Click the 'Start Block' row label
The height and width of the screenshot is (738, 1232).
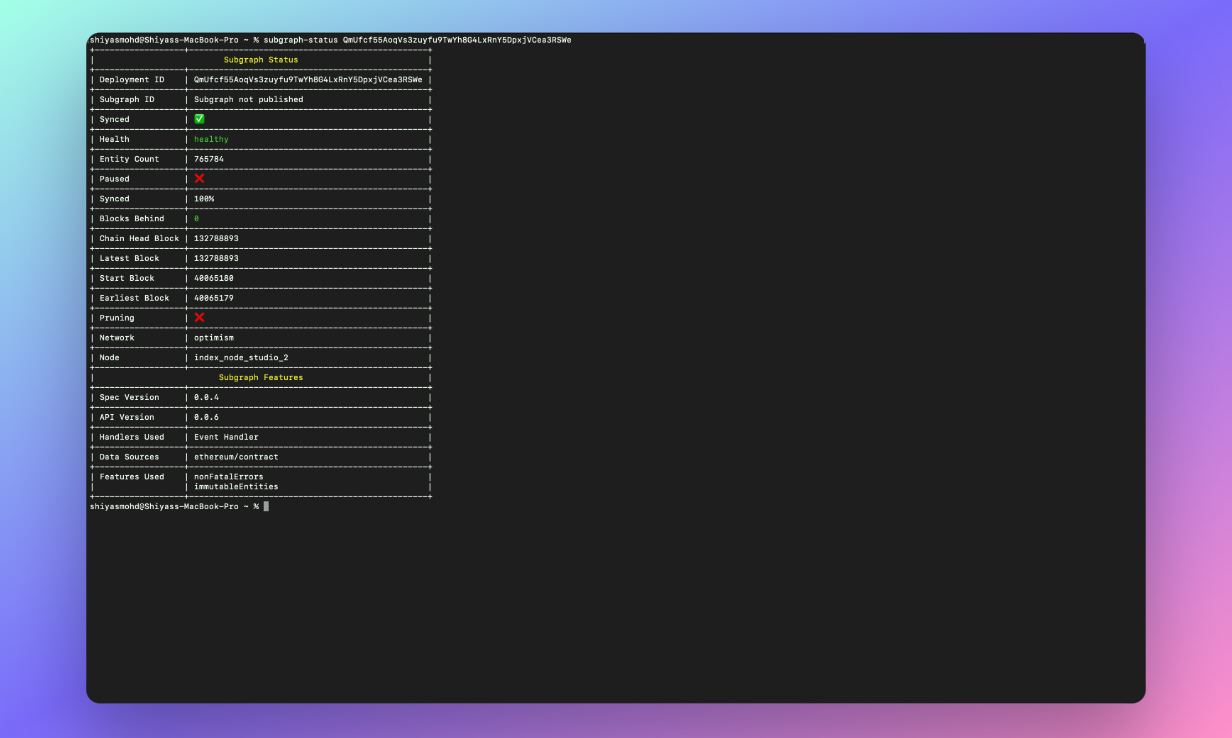(127, 278)
